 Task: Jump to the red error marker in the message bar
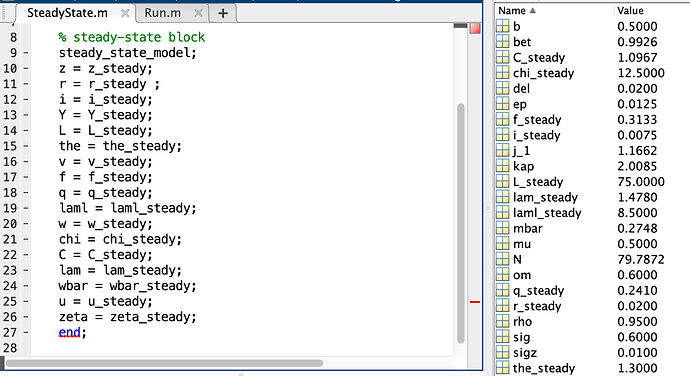point(475,302)
